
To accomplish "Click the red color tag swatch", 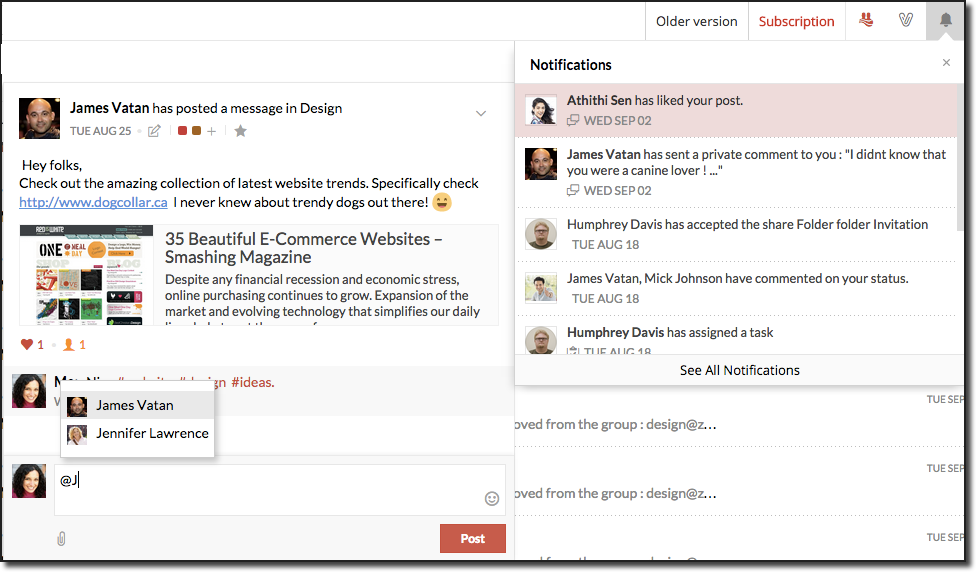I will [x=182, y=131].
